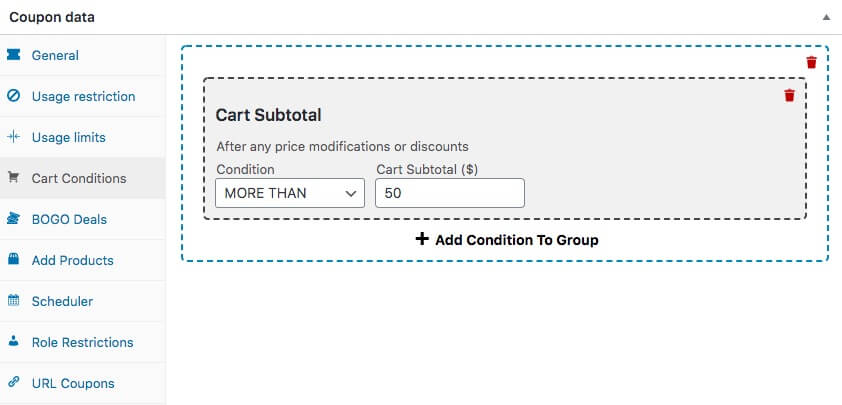Click the plus icon to add a condition
The height and width of the screenshot is (405, 842).
pos(422,240)
